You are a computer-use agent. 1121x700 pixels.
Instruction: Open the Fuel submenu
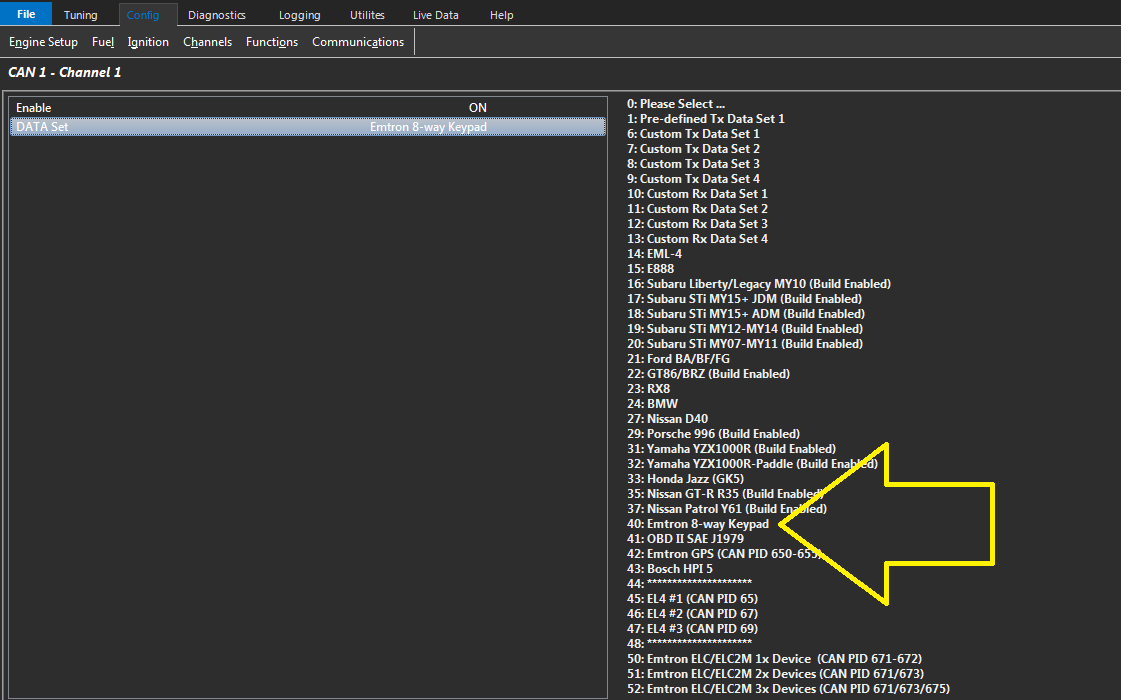tap(103, 42)
